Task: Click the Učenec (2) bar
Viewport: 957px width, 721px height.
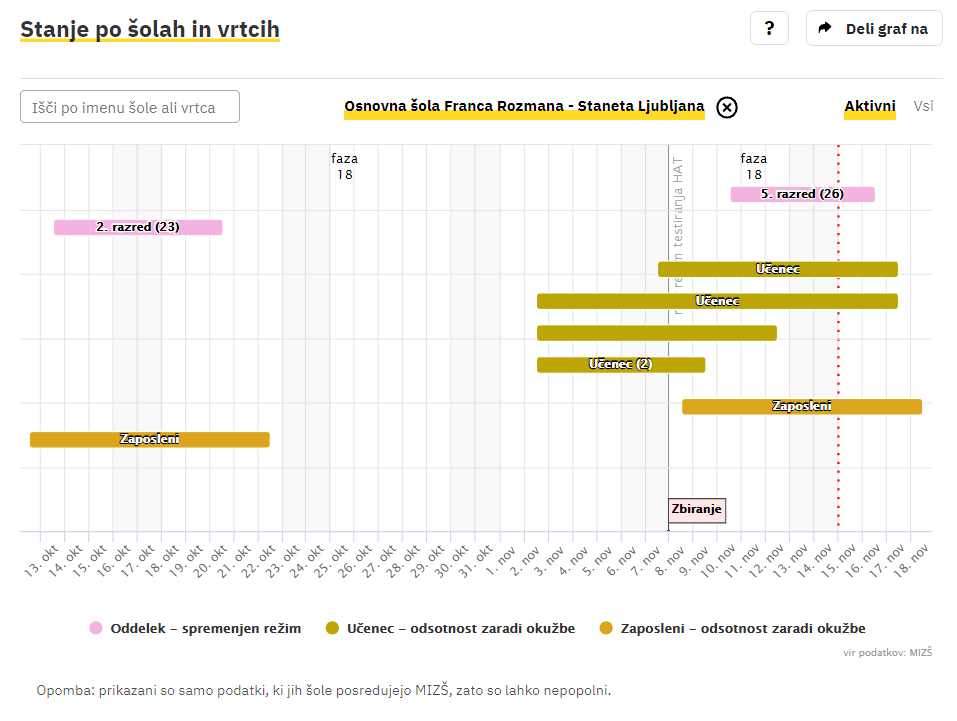Action: pyautogui.click(x=620, y=364)
